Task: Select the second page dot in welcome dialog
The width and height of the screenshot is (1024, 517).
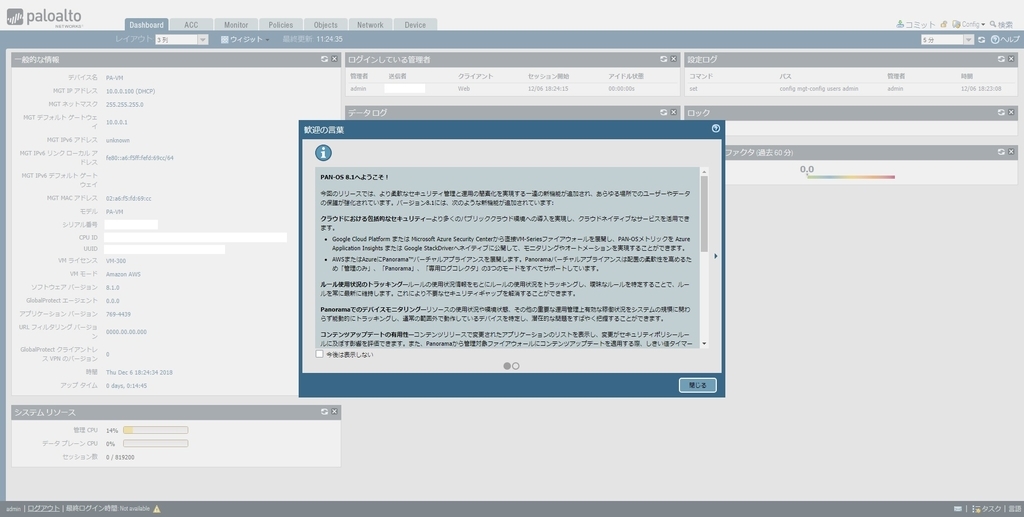Action: coord(516,366)
